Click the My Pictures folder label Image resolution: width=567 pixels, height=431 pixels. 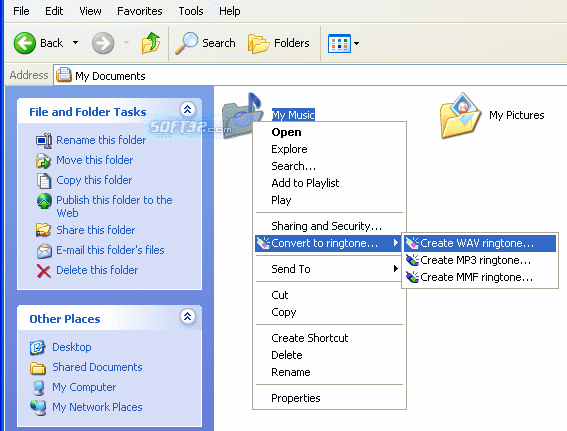[x=516, y=115]
